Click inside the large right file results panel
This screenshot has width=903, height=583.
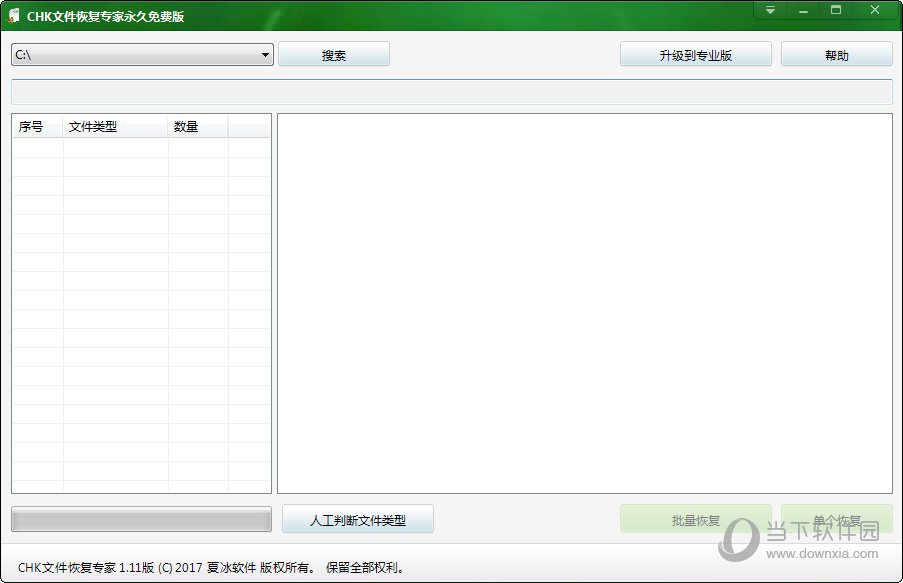pos(584,302)
